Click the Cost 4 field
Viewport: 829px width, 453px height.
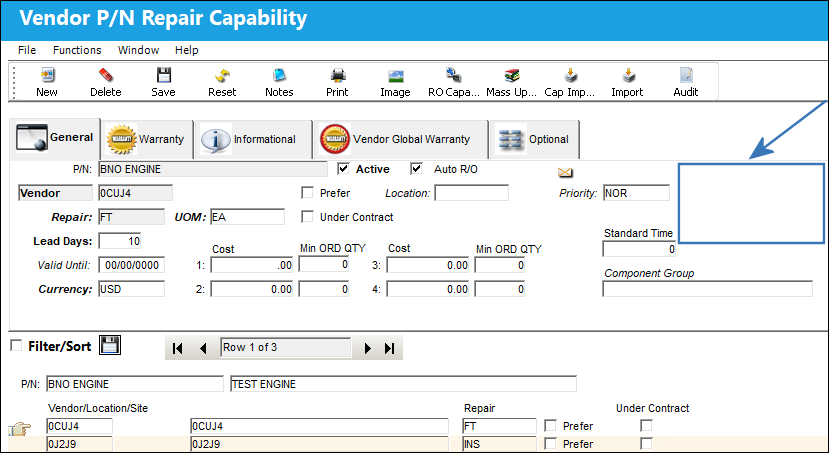(x=428, y=289)
